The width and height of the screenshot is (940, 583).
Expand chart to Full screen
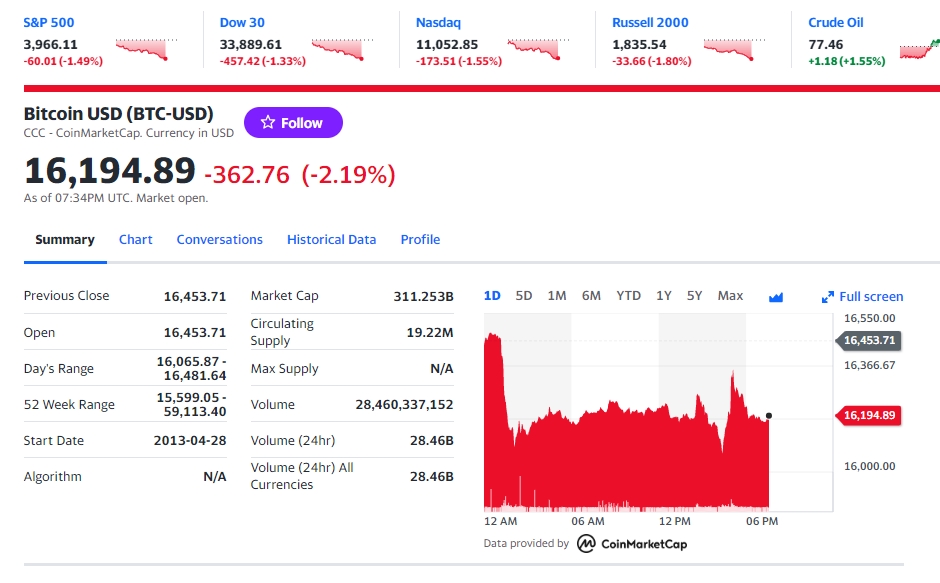[862, 297]
